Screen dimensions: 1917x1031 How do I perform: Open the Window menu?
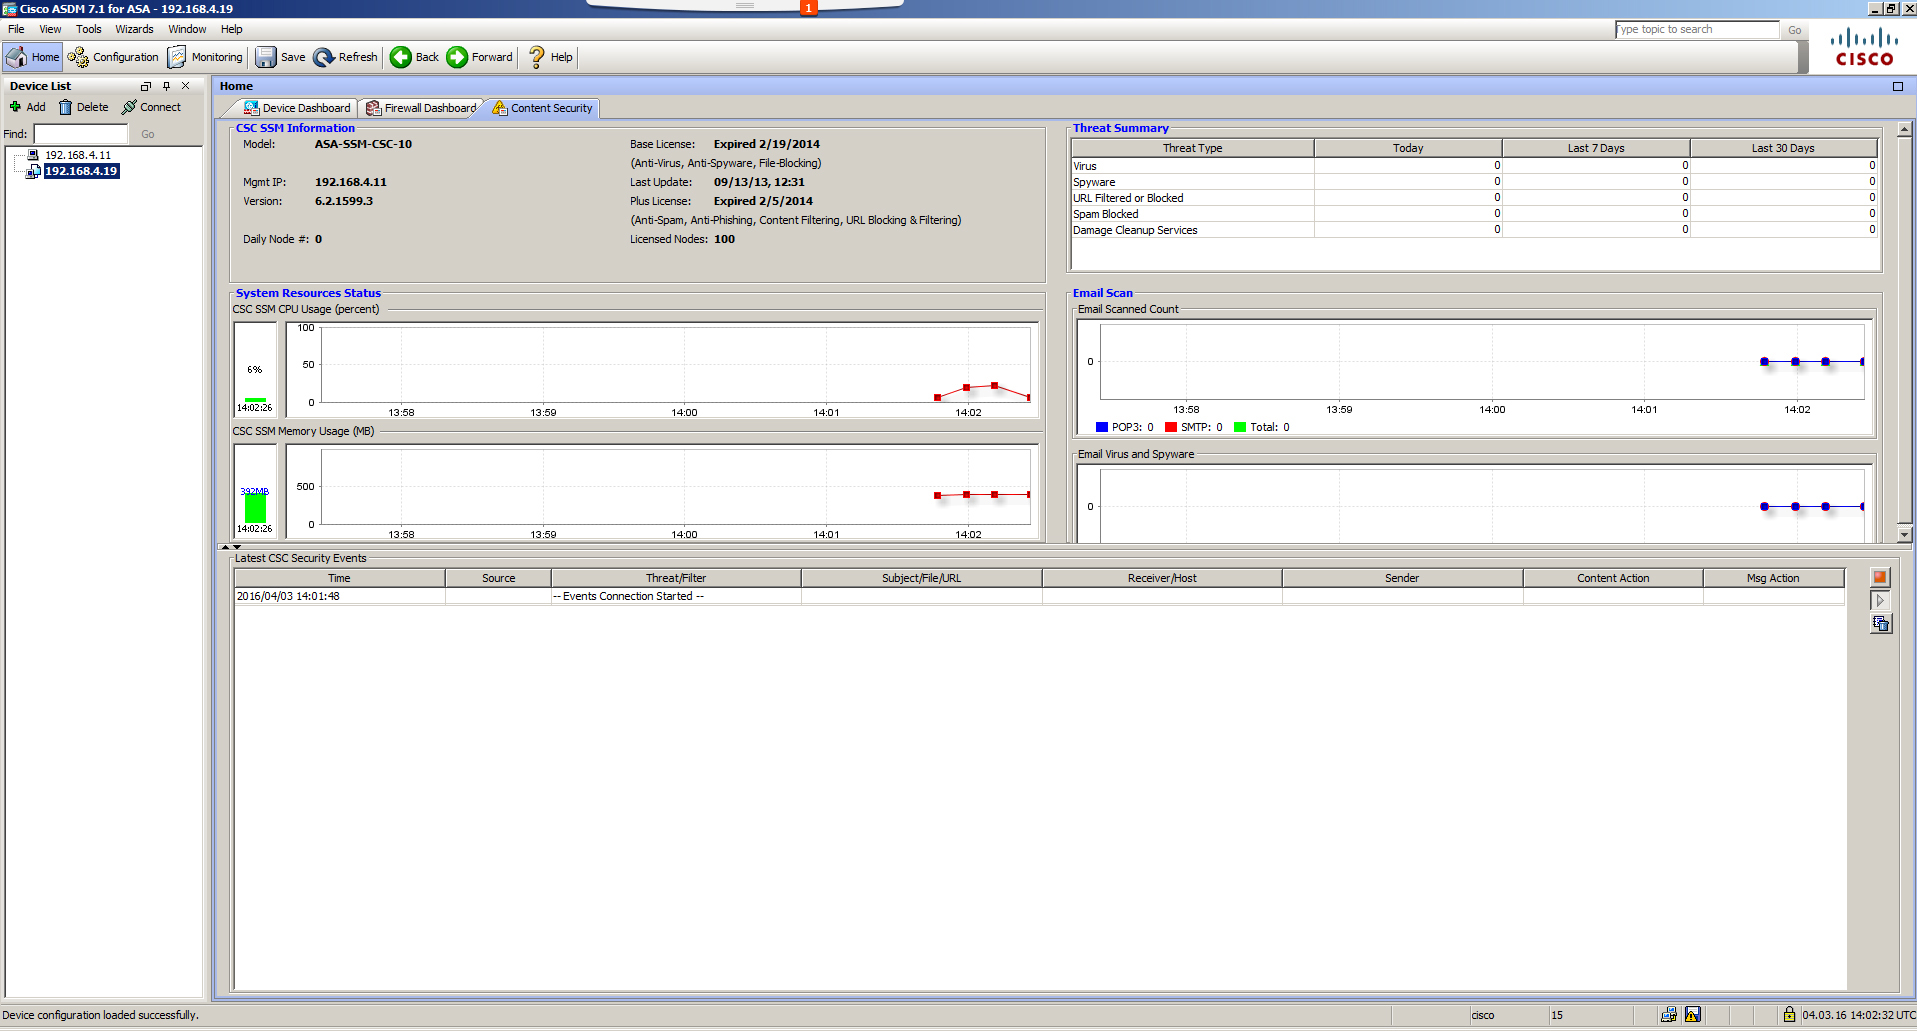(x=187, y=29)
